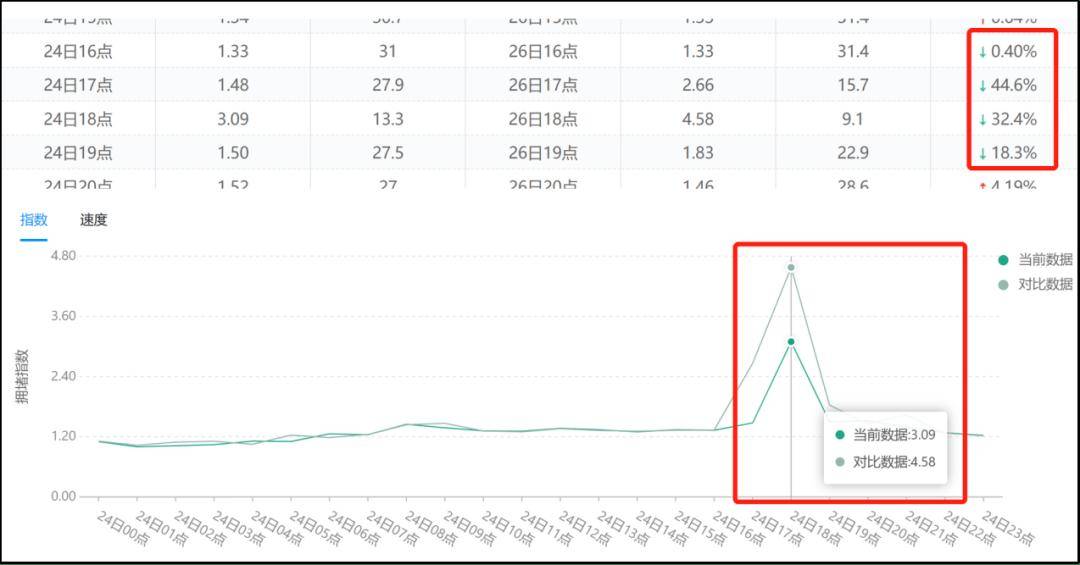Select the green peak point on the chart
The width and height of the screenshot is (1080, 565).
791,342
